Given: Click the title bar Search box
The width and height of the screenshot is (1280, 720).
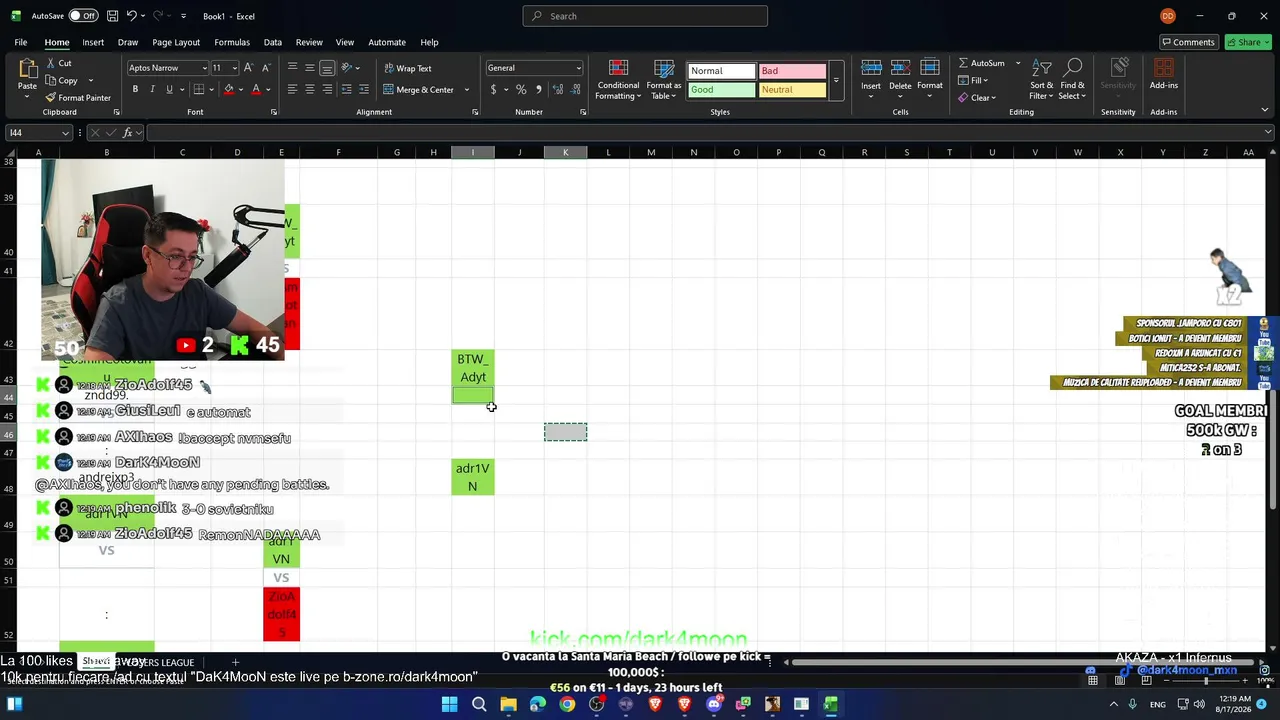Looking at the screenshot, I should point(645,16).
